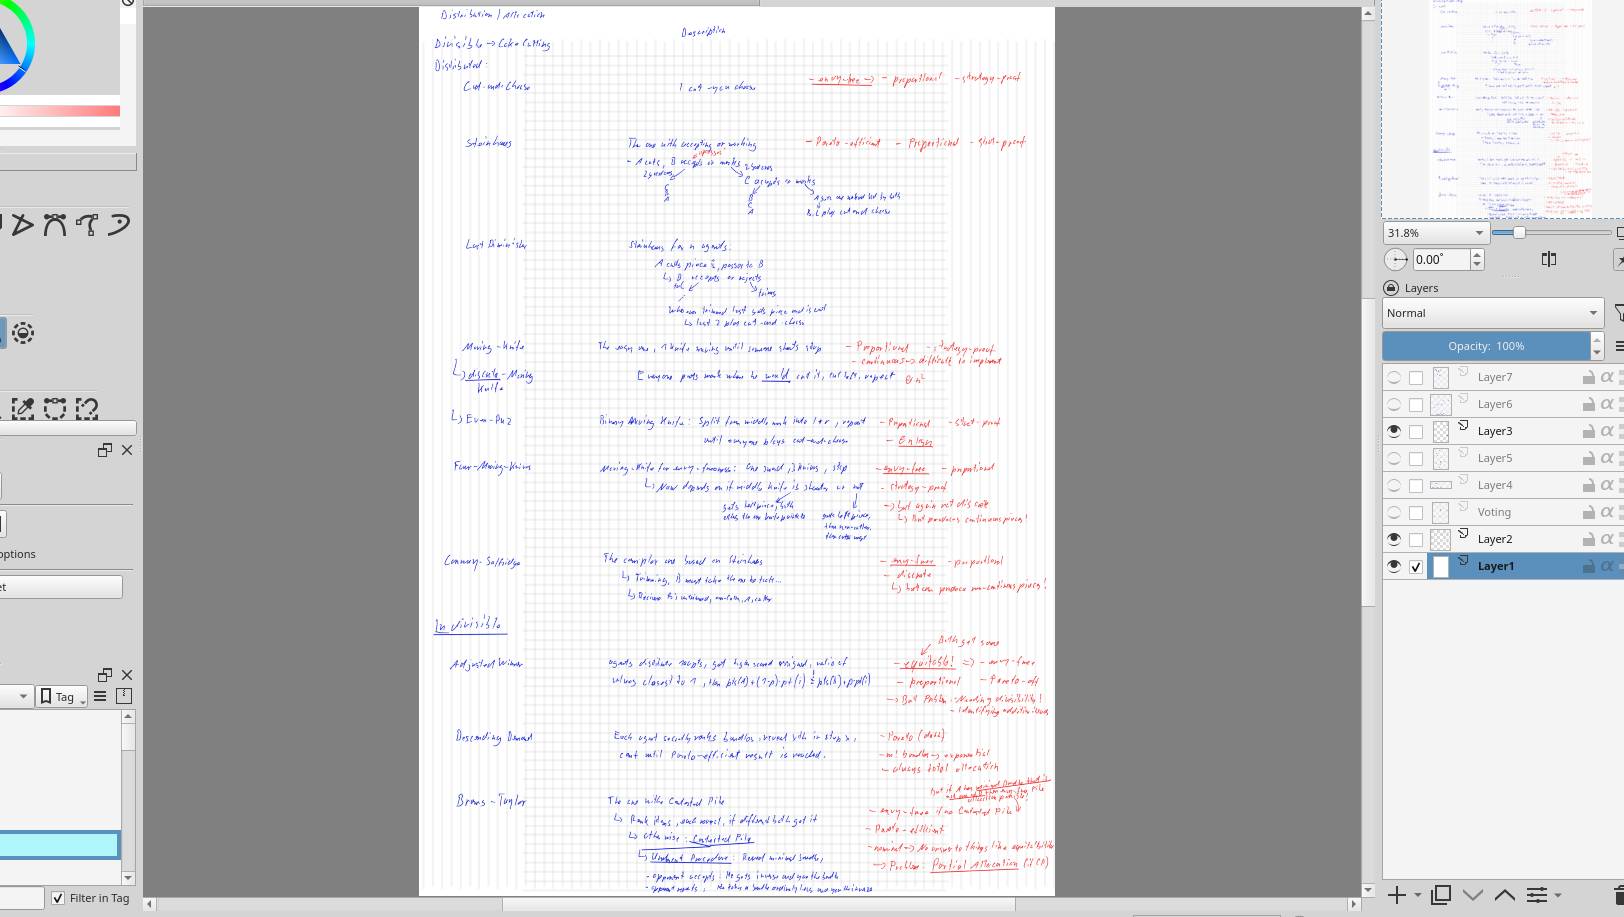Duplicate the selected layer
The width and height of the screenshot is (1624, 917).
[x=1441, y=895]
